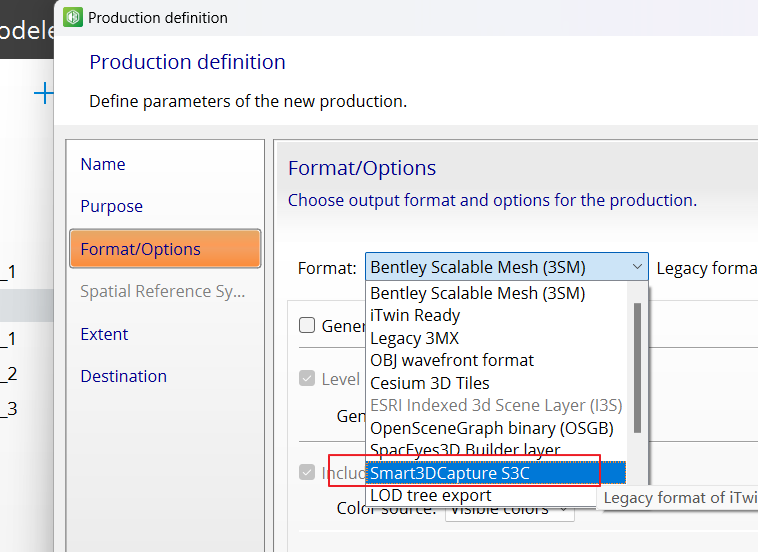
Task: Go to the Name step
Action: 103,164
